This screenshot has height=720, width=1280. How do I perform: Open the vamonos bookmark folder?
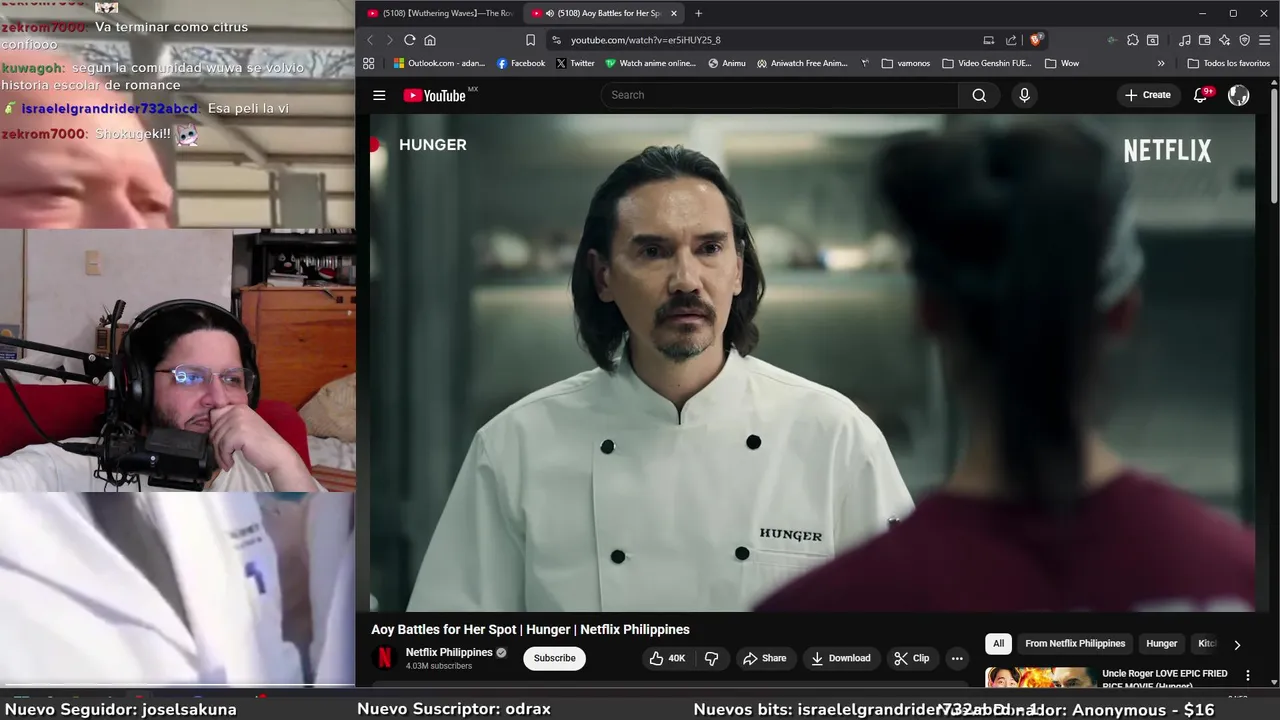[906, 63]
